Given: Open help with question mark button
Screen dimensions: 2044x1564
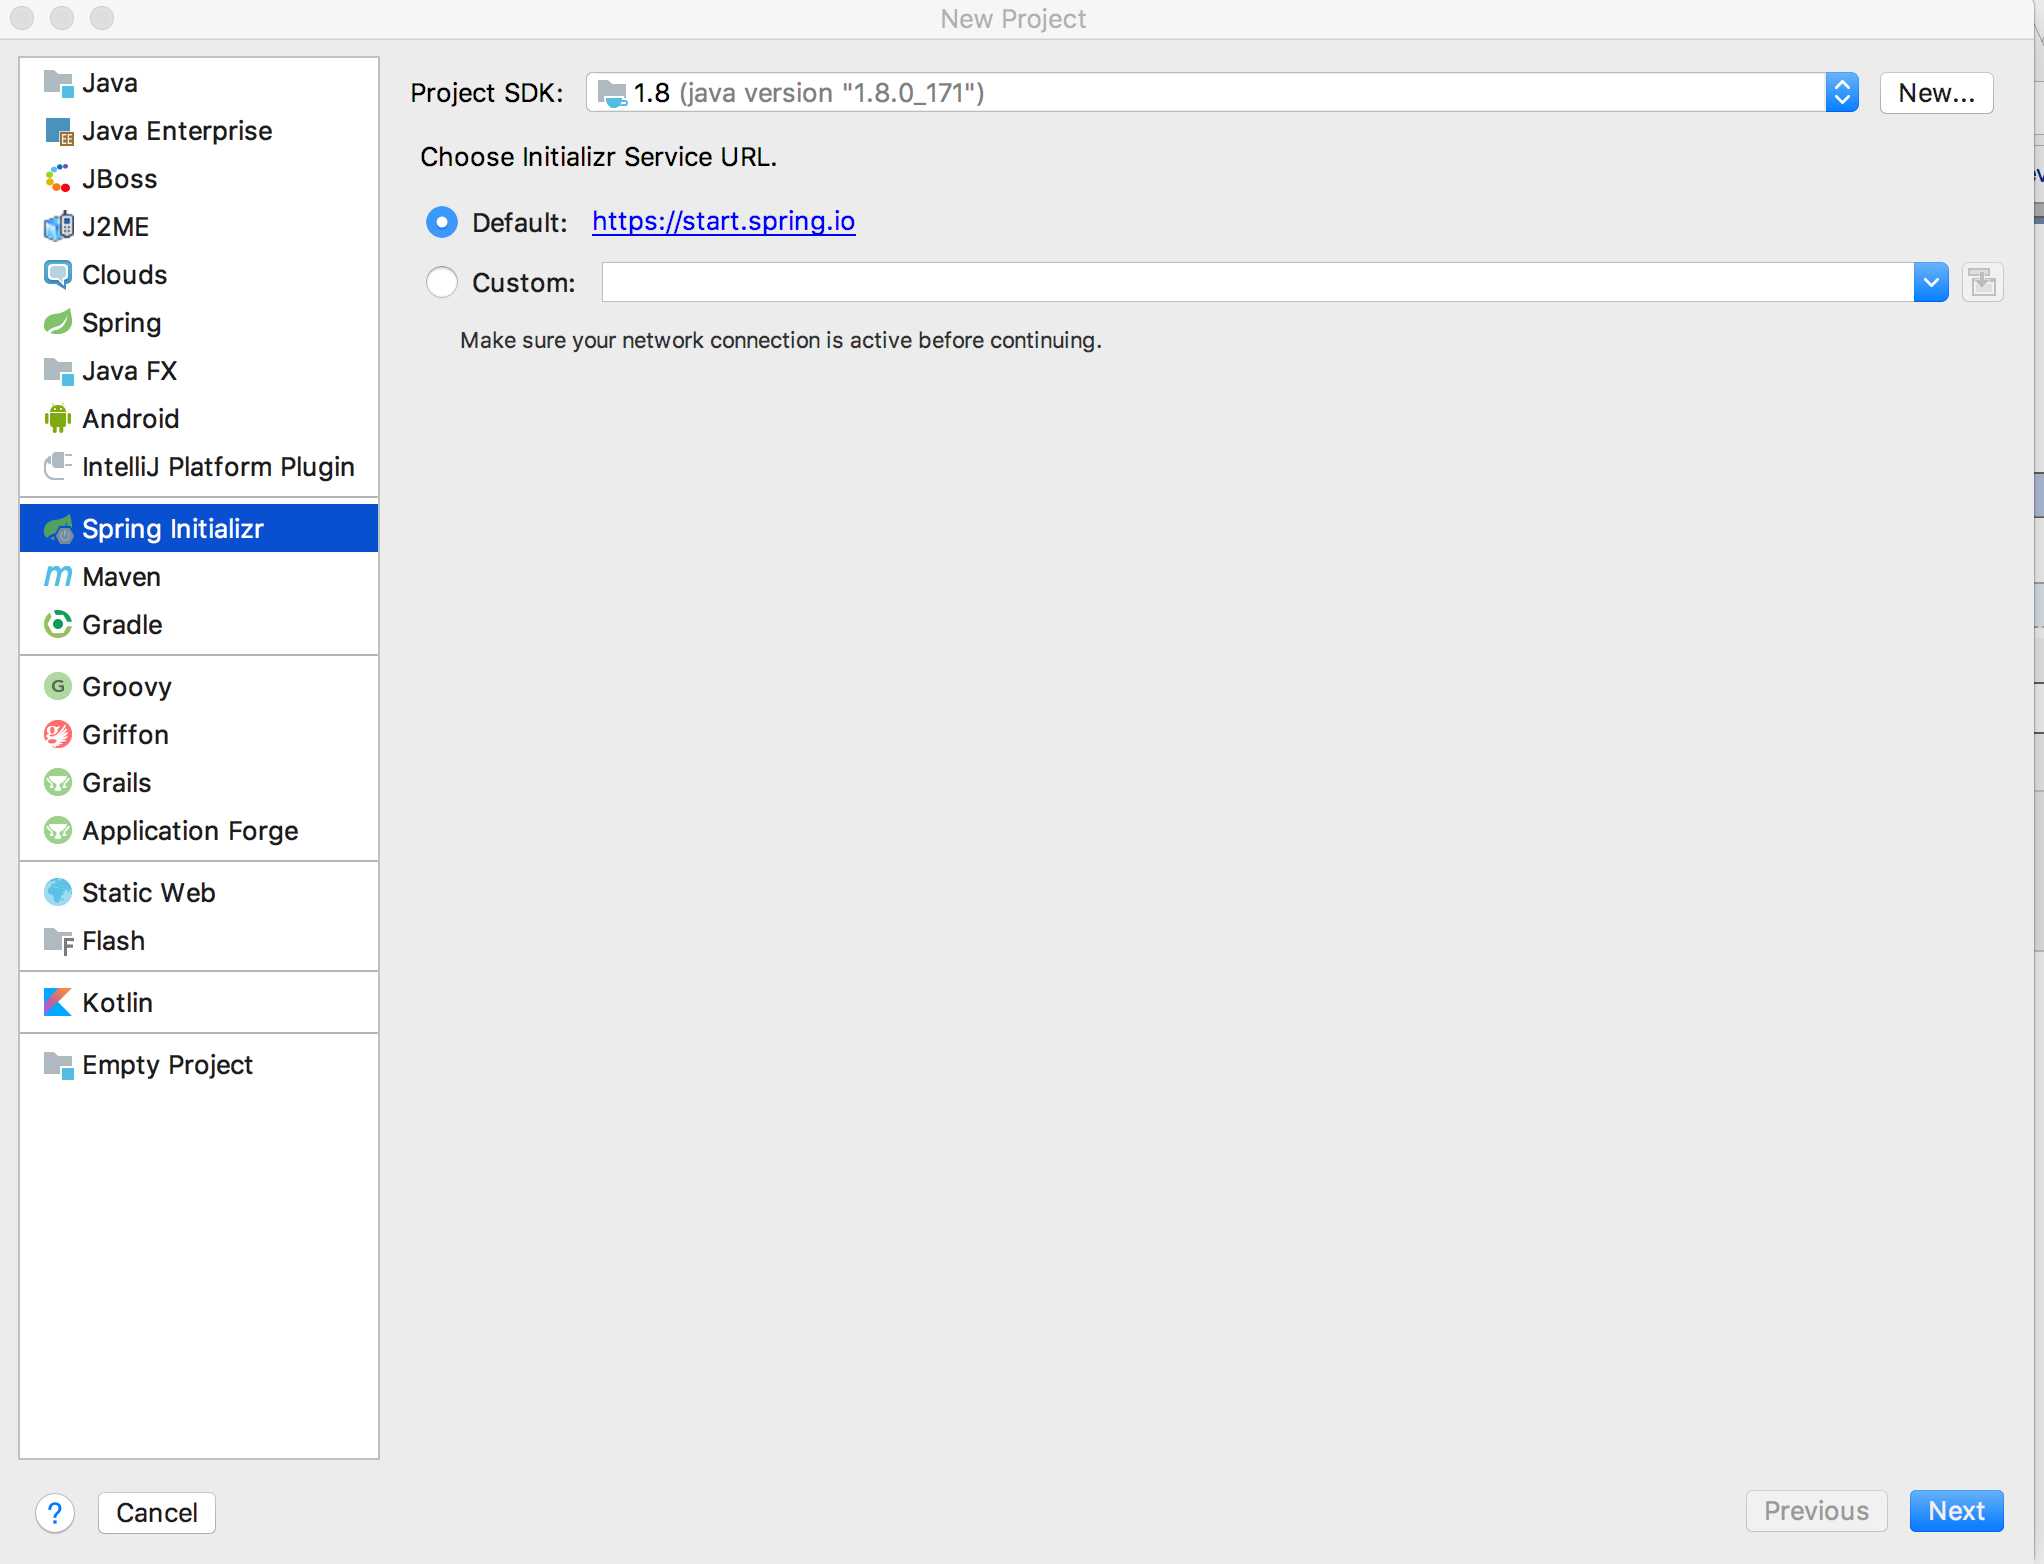Looking at the screenshot, I should 55,1513.
